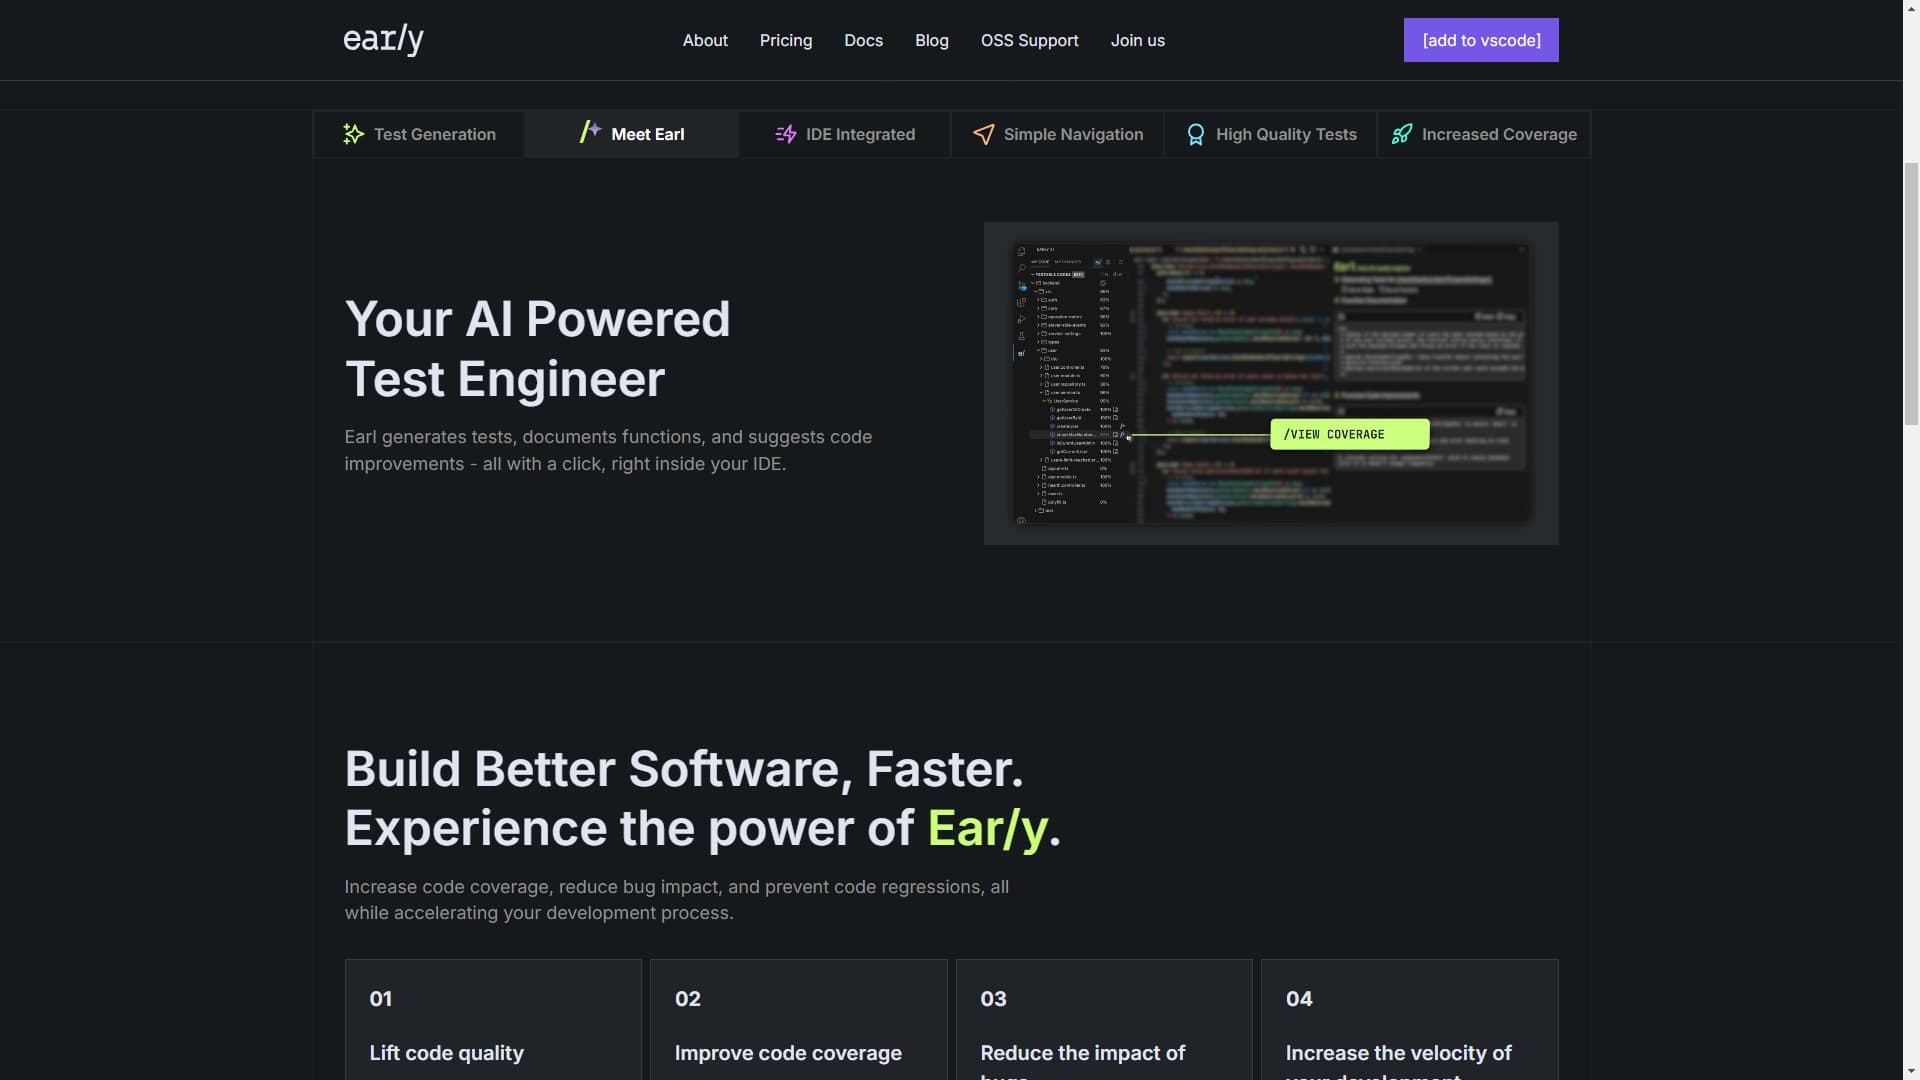Click the Join us navigation link
The width and height of the screenshot is (1920, 1080).
coord(1137,40)
